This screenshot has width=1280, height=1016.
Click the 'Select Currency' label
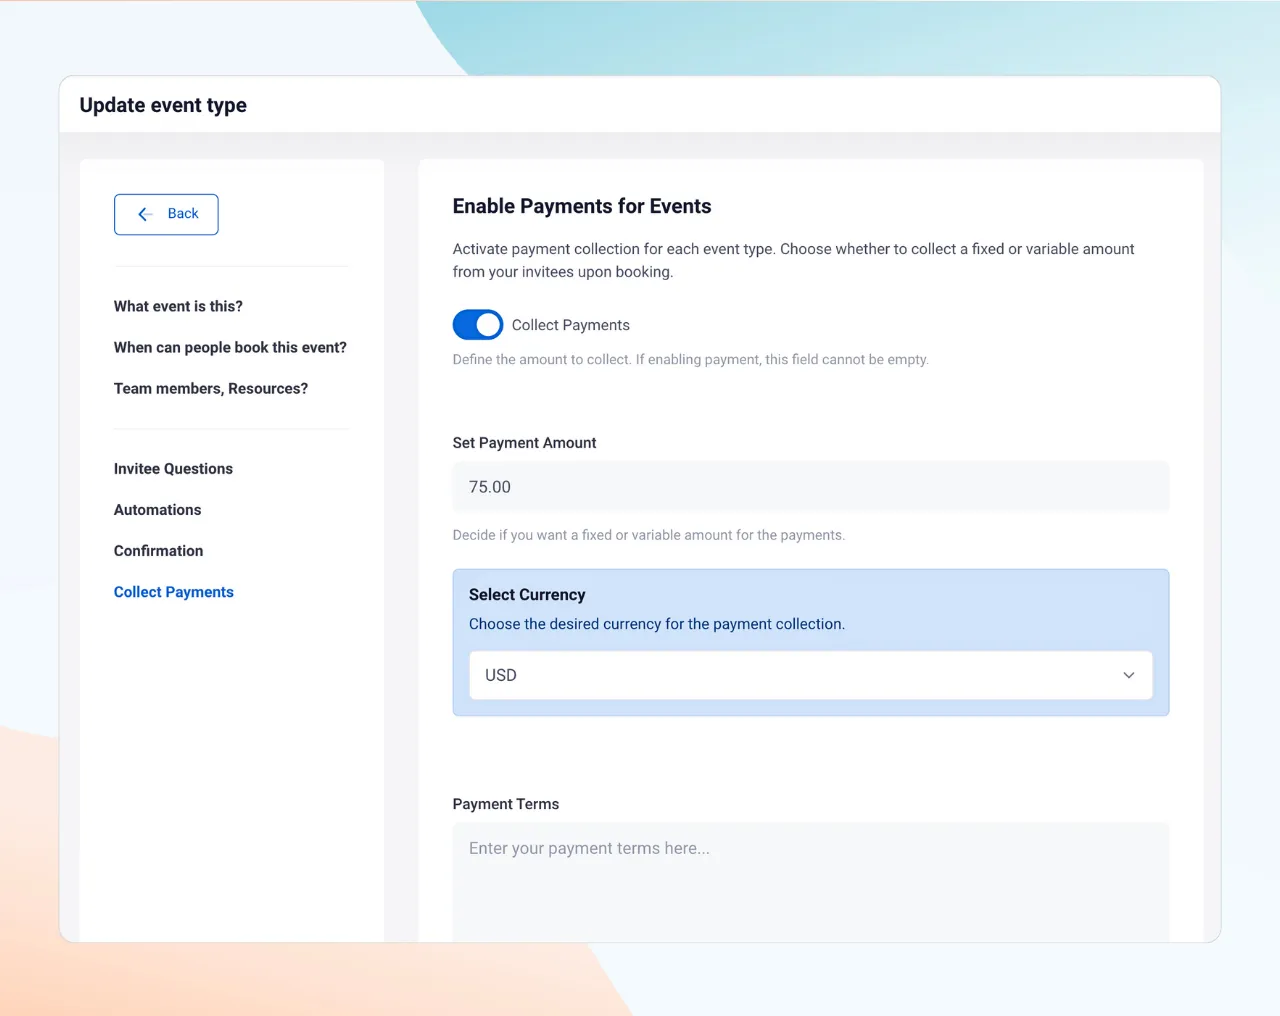(527, 594)
